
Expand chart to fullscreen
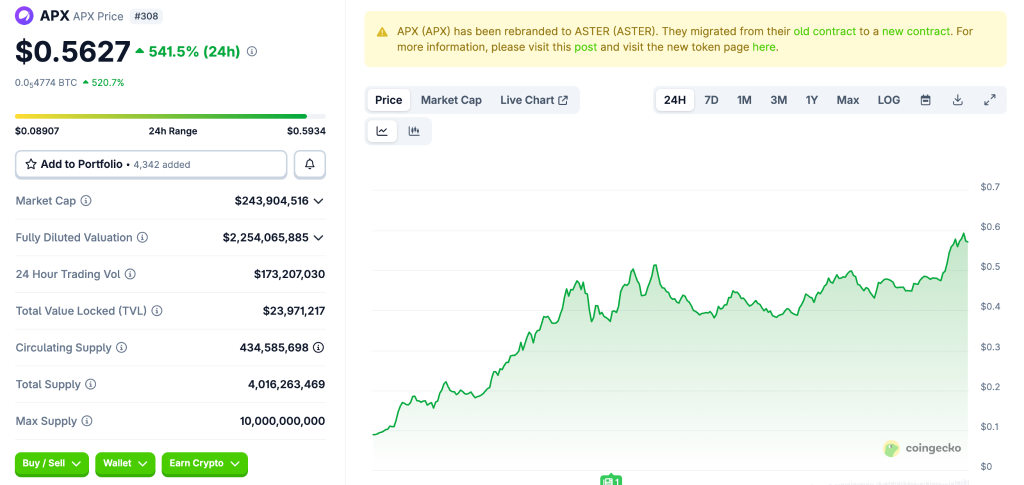point(989,100)
